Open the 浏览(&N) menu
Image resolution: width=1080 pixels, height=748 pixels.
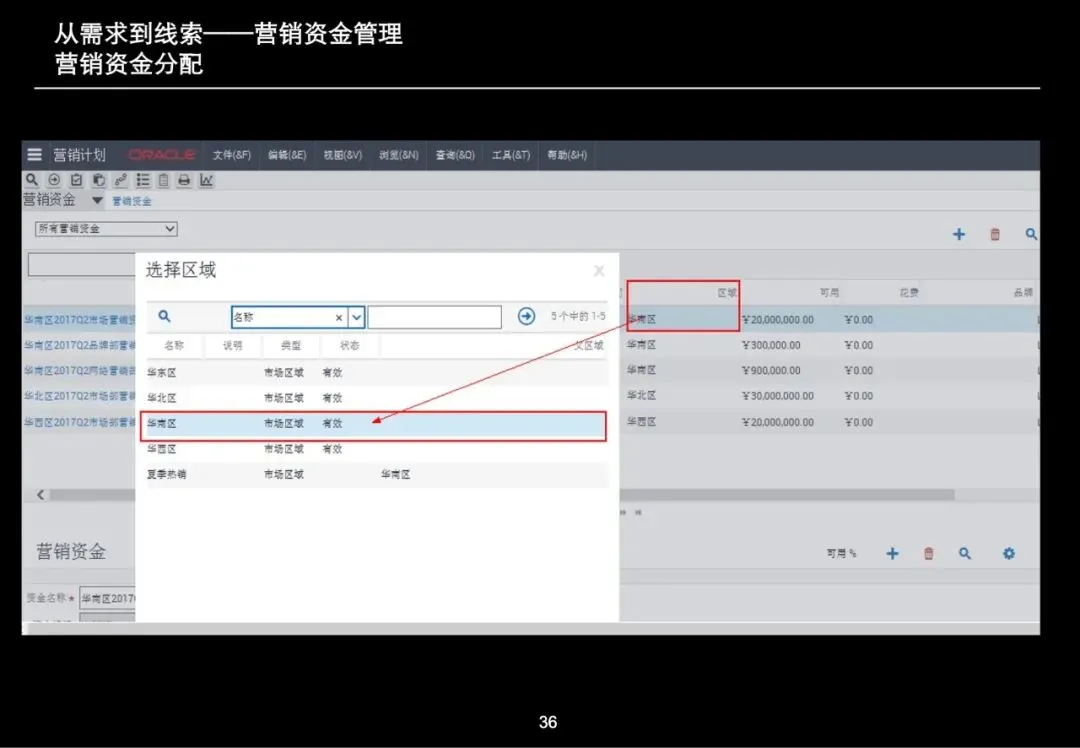(x=399, y=155)
